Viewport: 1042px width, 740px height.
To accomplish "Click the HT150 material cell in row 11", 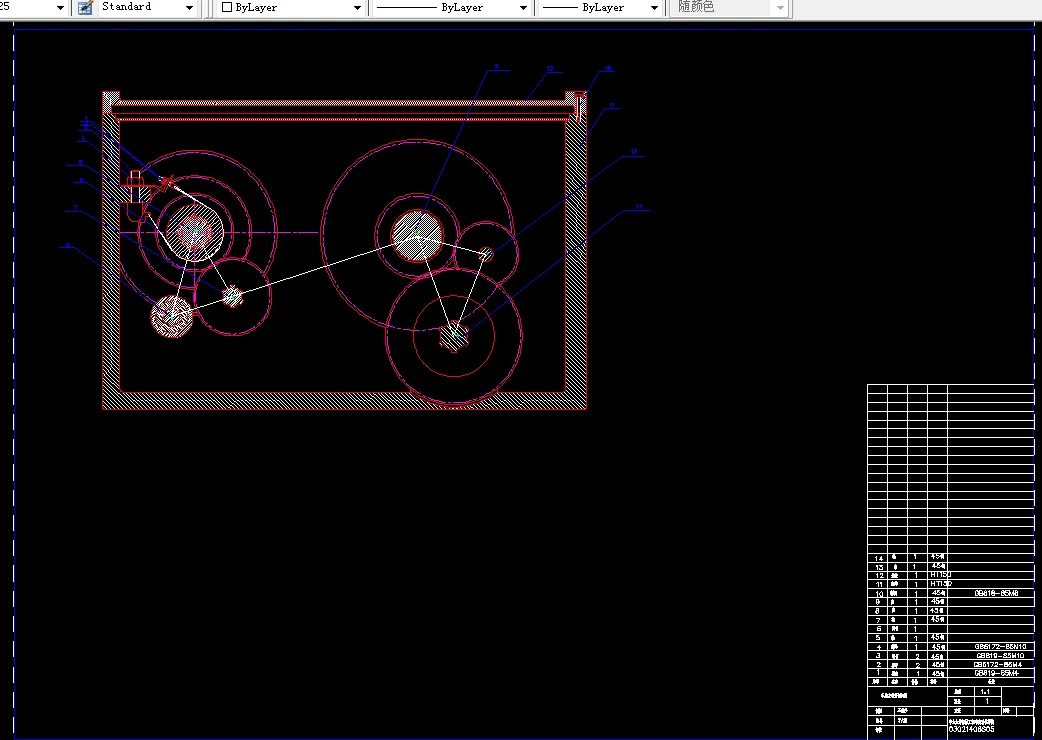I will pos(940,584).
